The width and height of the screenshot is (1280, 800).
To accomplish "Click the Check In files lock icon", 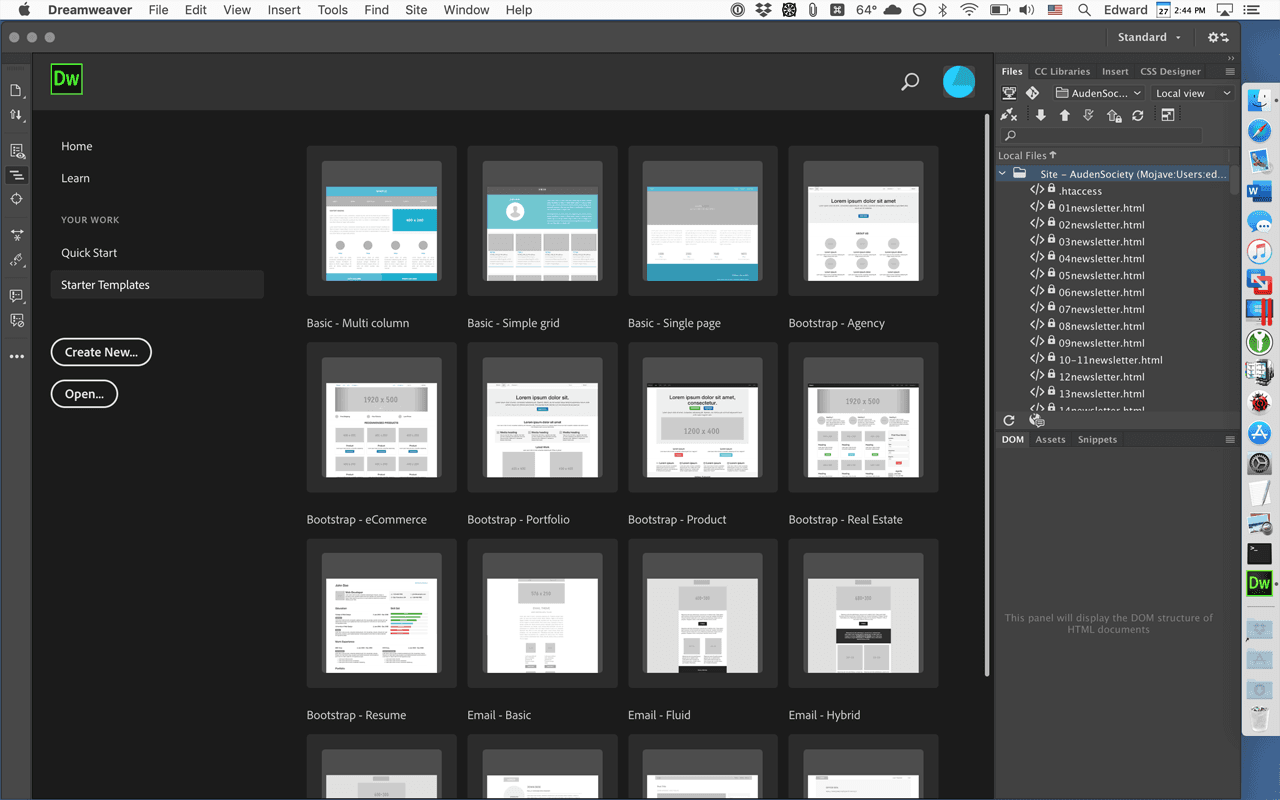I will pos(1114,115).
